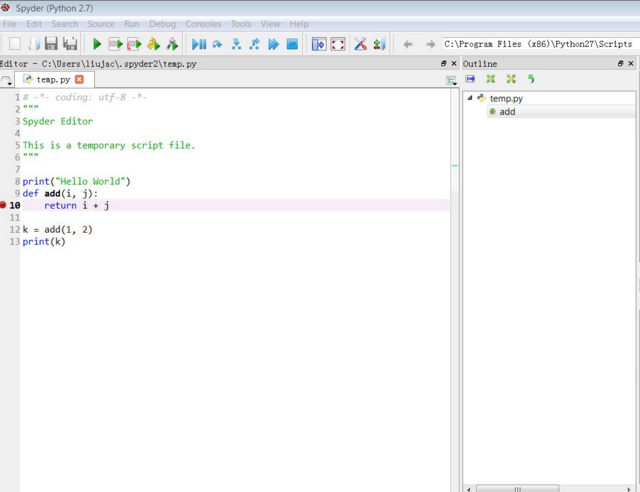Open the Edit menu

34,24
